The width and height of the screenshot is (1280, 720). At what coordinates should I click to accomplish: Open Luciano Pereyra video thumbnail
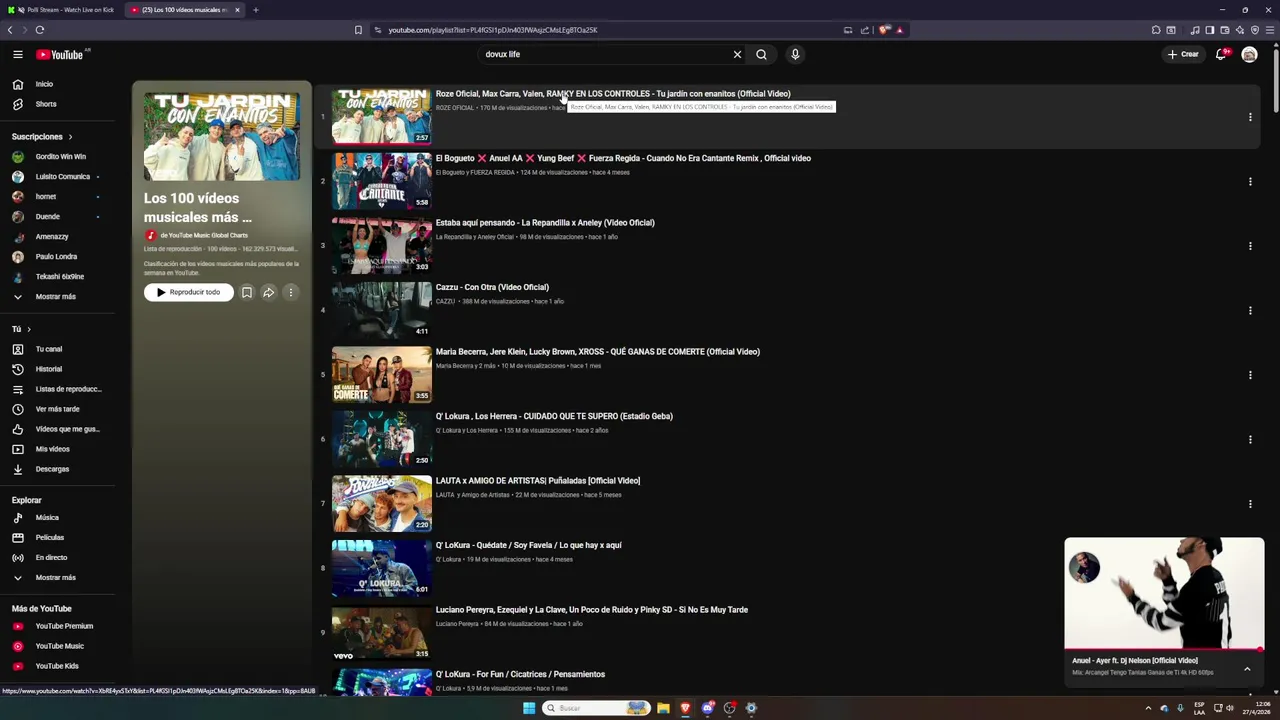pos(381,632)
